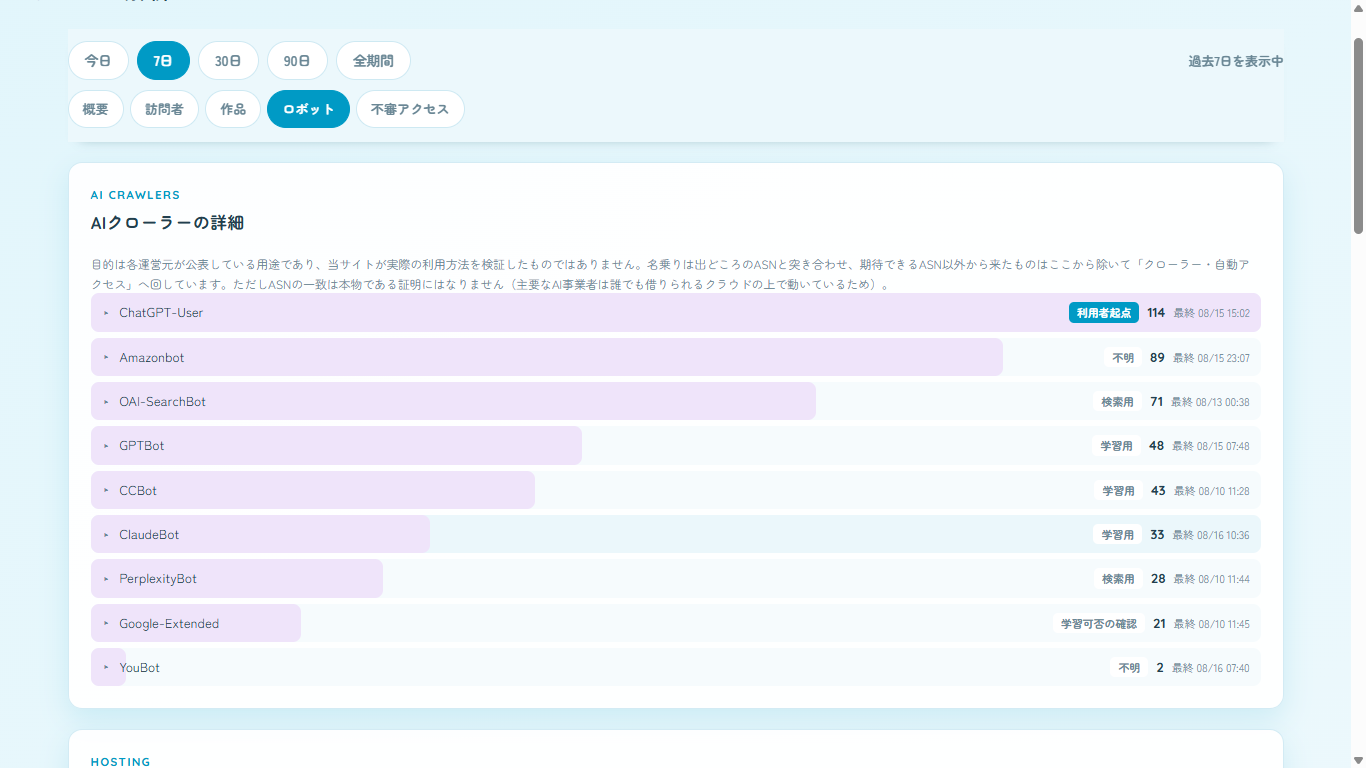Expand the ChatGPT-User row triangle
Viewport: 1366px width, 768px height.
coord(106,313)
